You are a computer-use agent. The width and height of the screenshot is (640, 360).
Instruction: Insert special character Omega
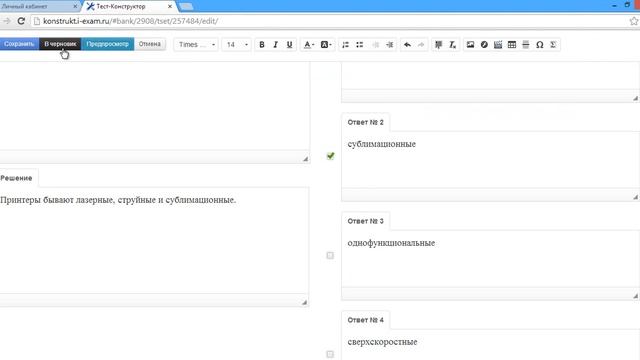(x=540, y=44)
